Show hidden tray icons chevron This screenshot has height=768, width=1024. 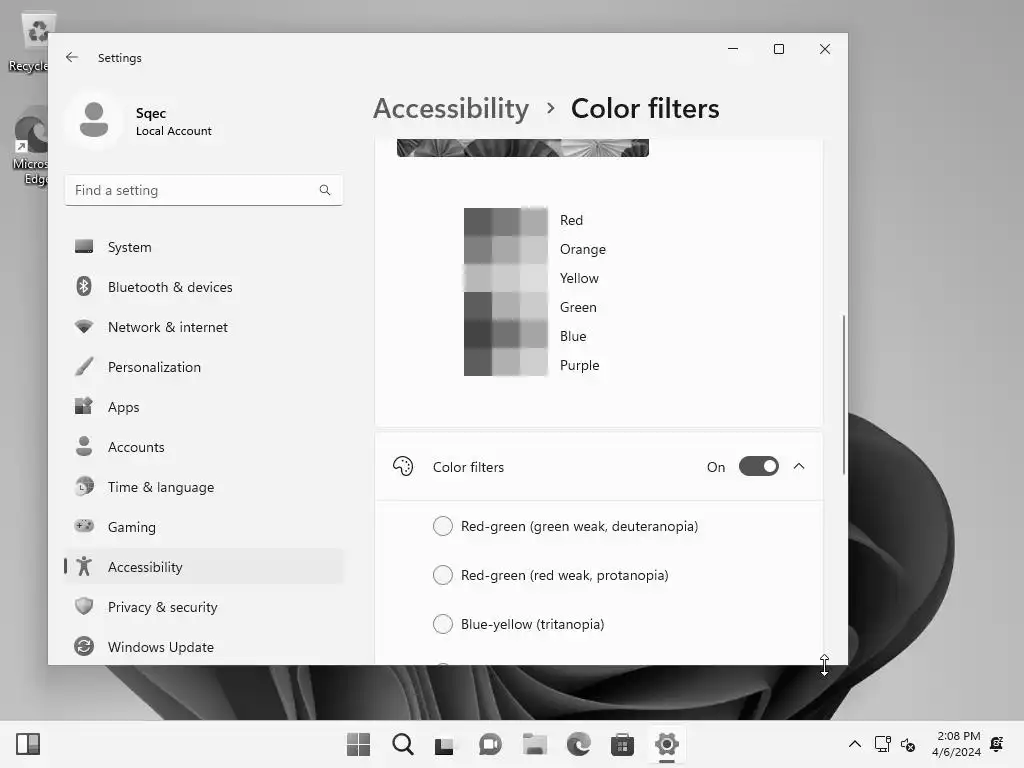pos(854,744)
